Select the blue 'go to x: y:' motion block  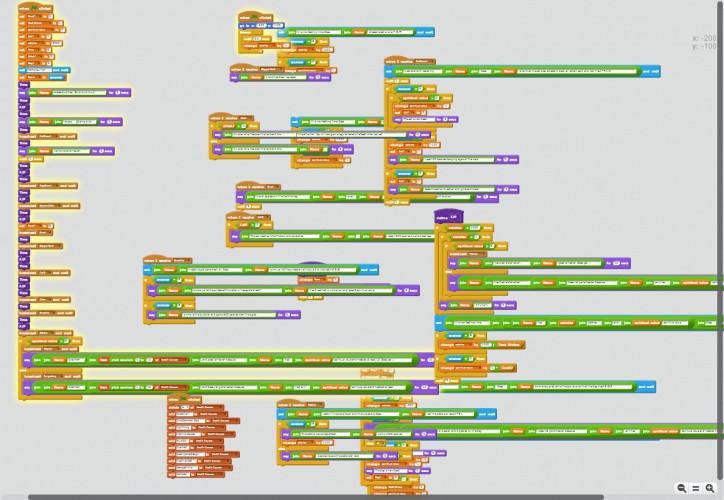pos(261,25)
